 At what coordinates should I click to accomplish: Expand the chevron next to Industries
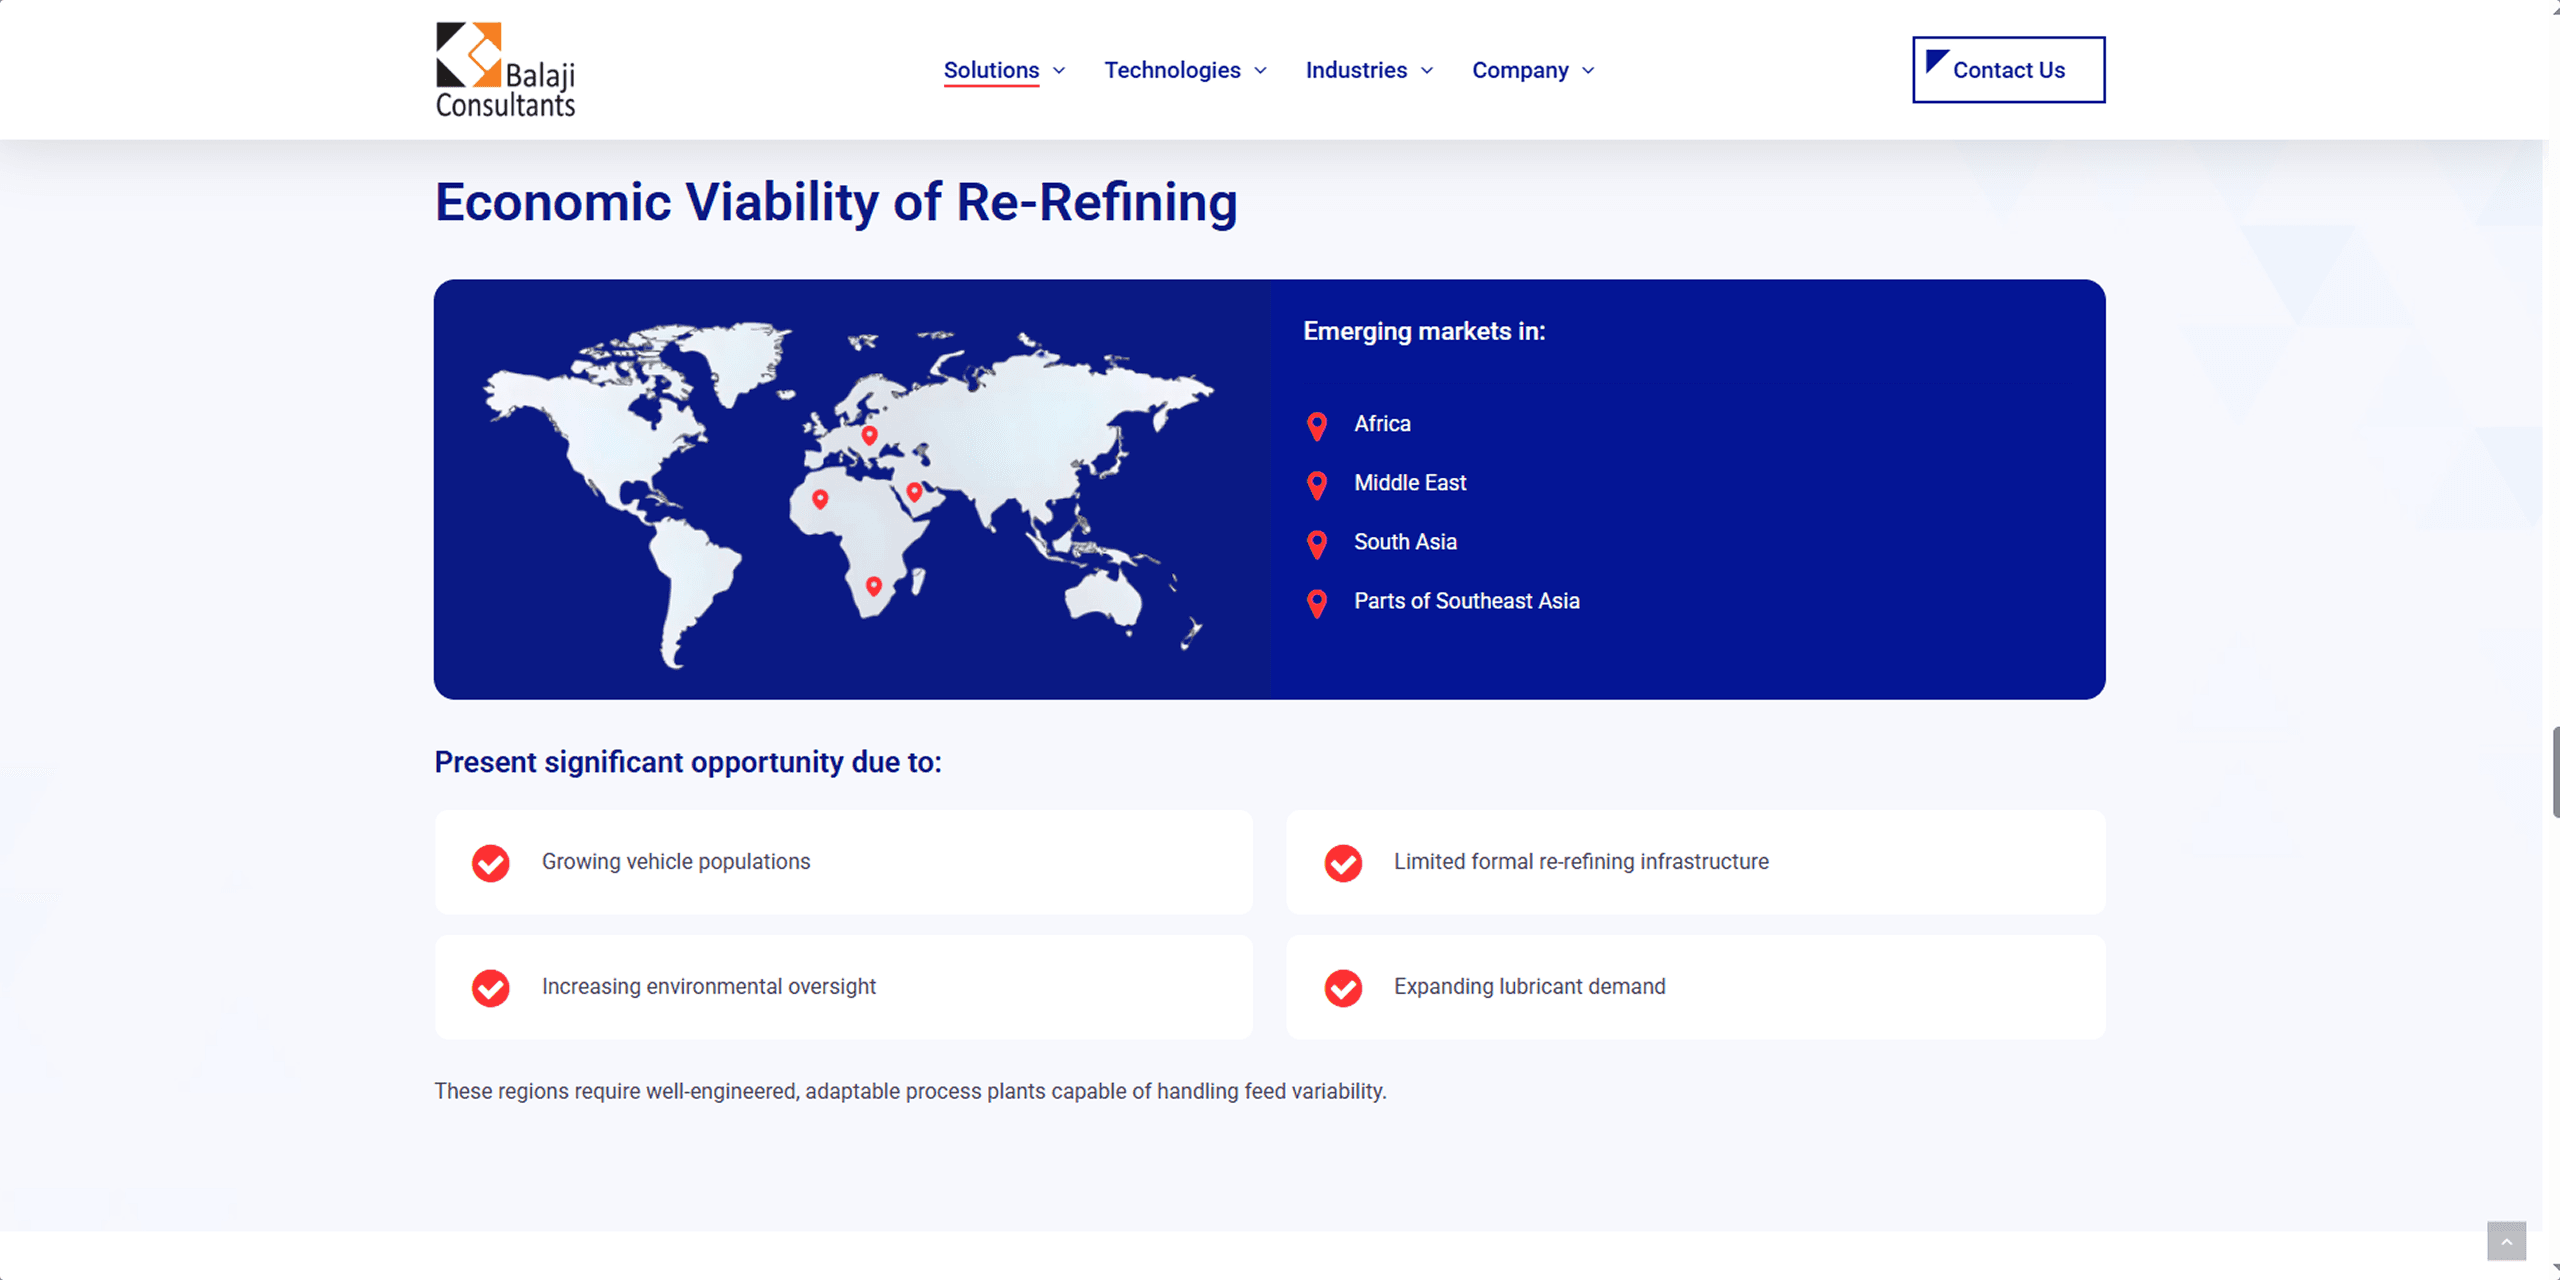[x=1427, y=71]
